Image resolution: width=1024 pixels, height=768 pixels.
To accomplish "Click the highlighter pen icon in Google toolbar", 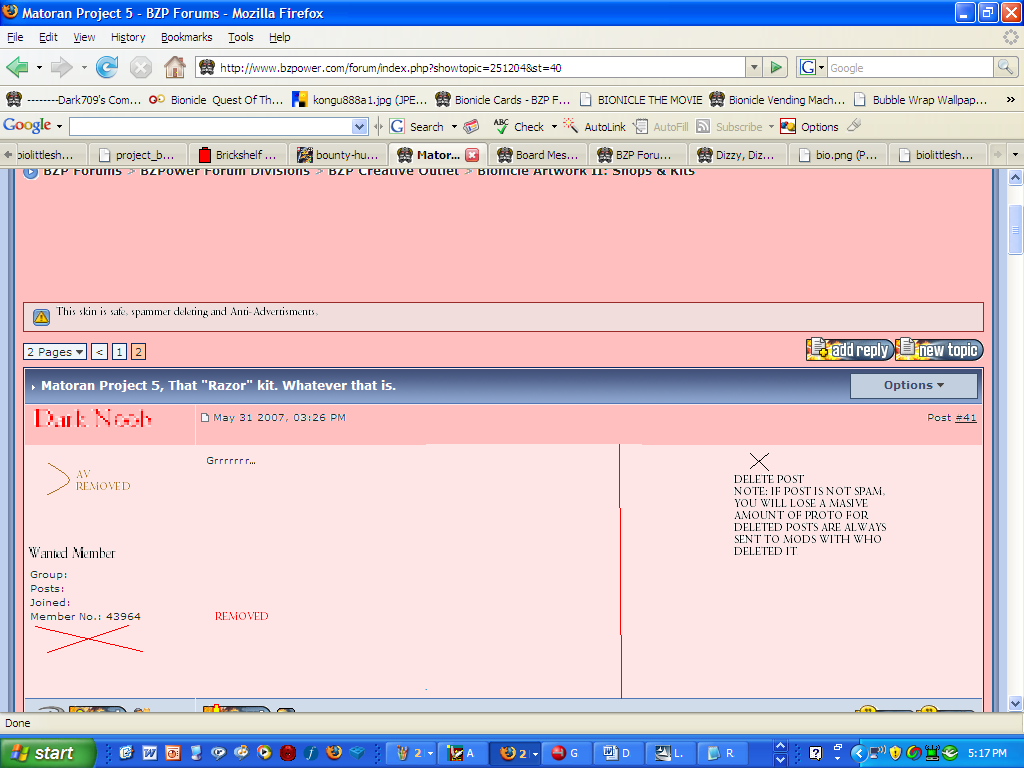I will coord(854,125).
